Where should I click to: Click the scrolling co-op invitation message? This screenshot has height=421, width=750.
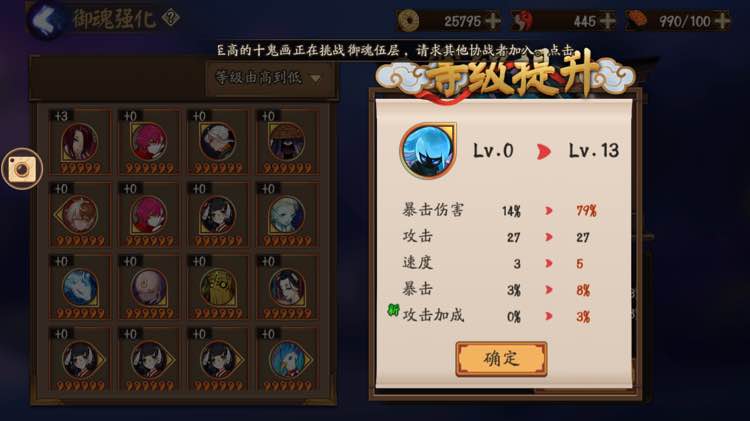point(396,51)
